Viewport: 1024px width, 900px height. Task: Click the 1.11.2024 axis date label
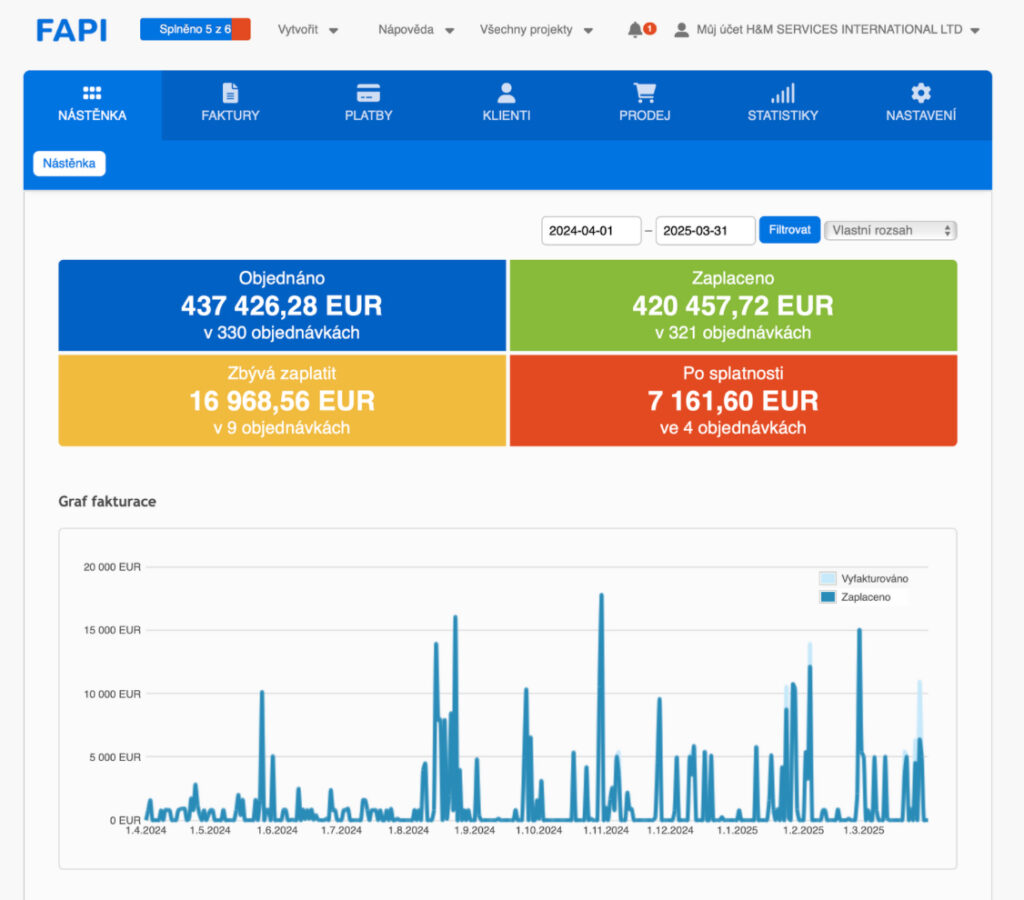pyautogui.click(x=605, y=830)
